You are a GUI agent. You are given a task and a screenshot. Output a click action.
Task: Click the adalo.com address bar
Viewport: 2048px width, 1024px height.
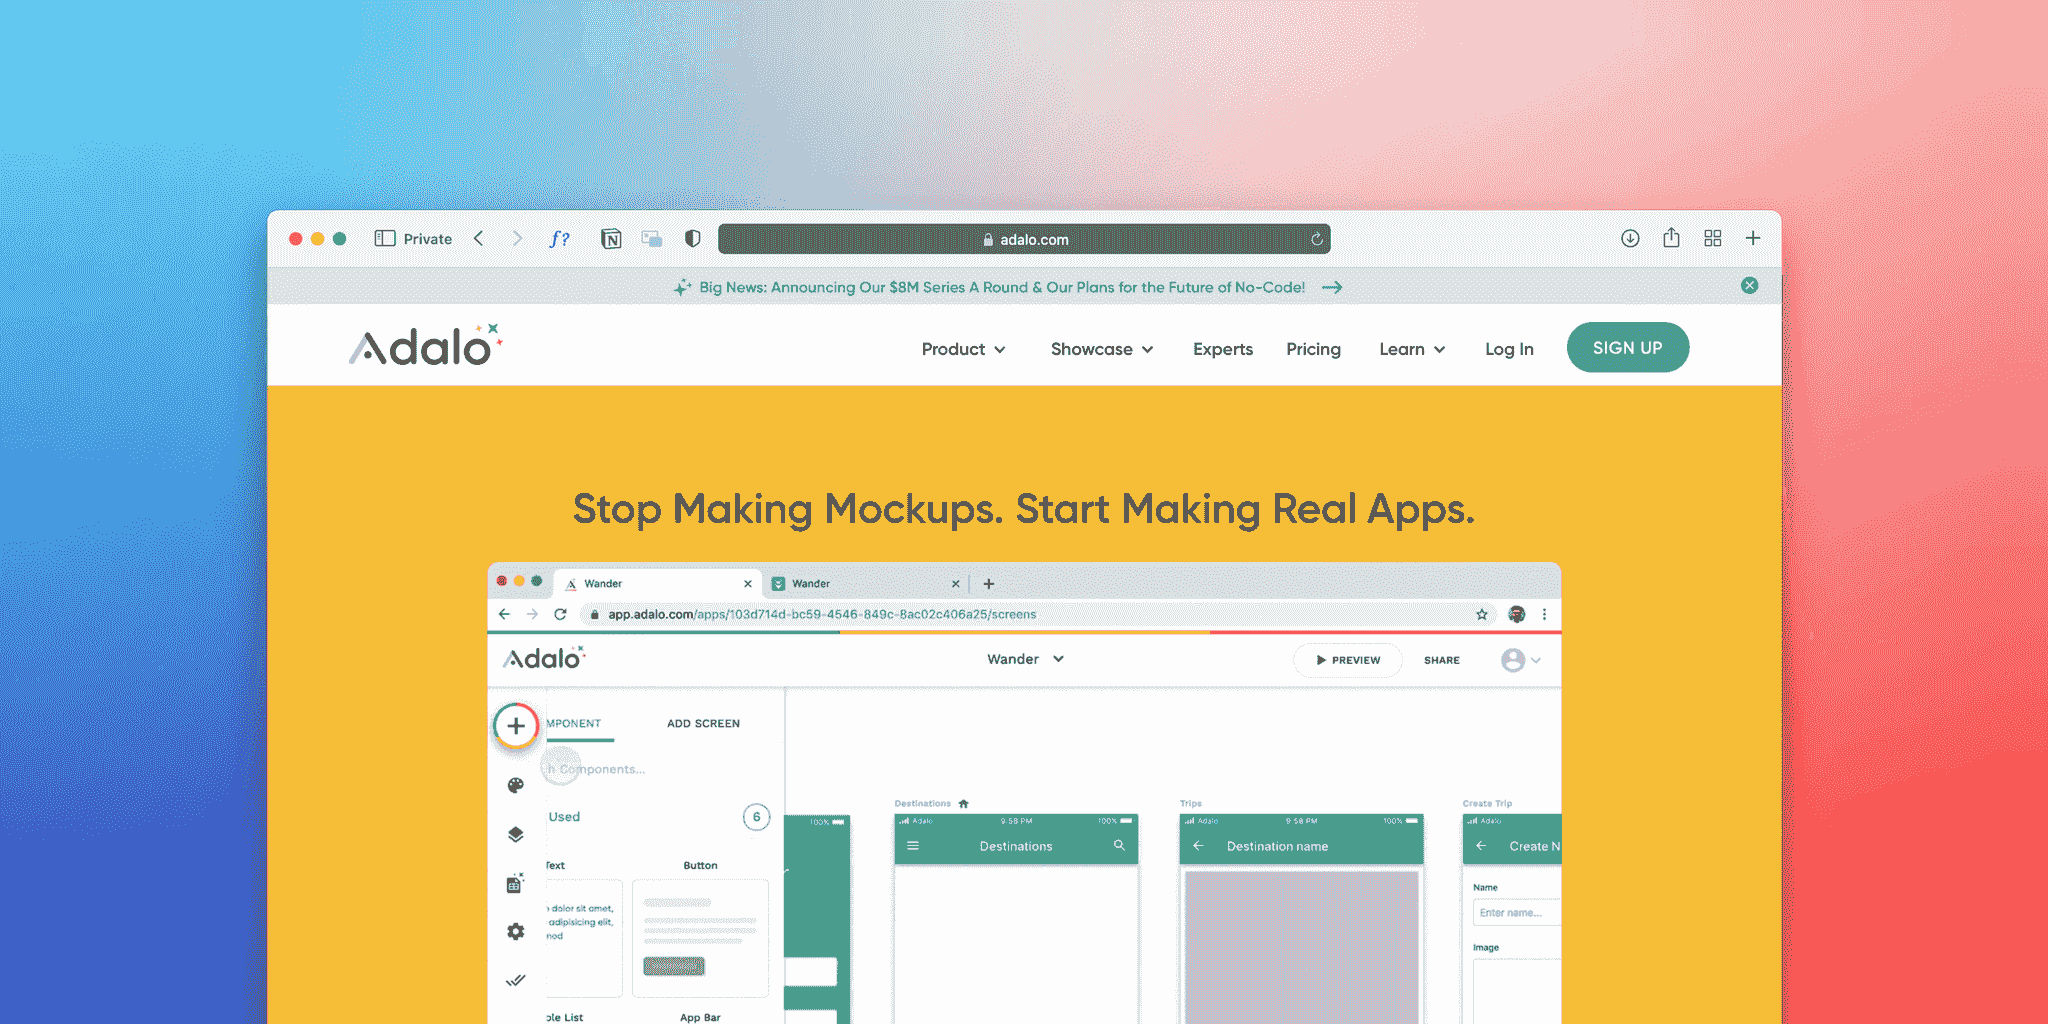pos(1024,239)
